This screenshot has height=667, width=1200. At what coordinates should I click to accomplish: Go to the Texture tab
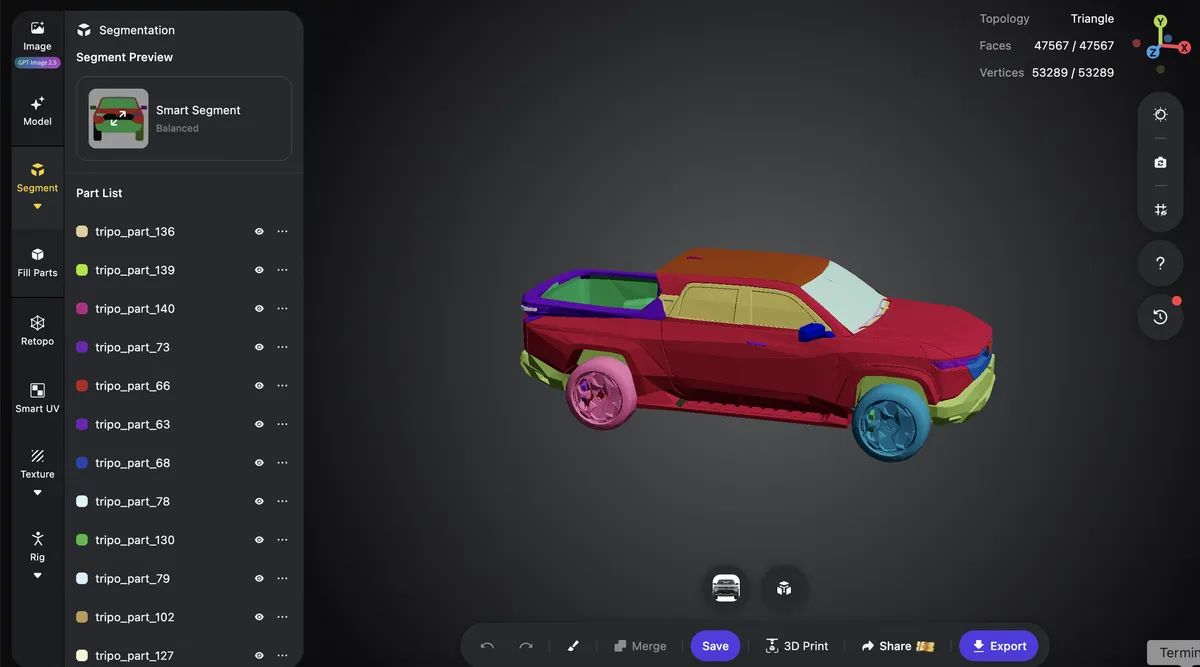[x=37, y=464]
